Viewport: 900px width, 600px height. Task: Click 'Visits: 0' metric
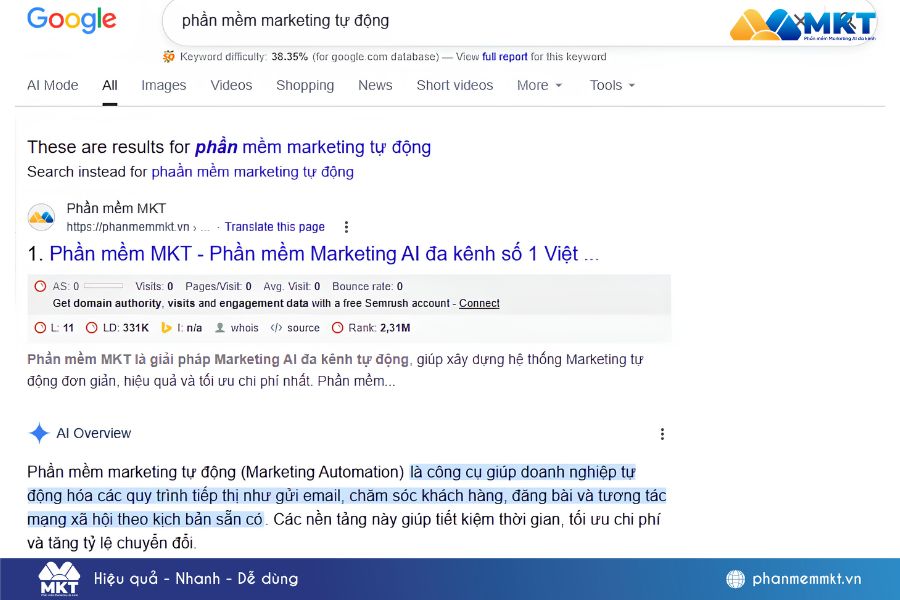[x=154, y=286]
